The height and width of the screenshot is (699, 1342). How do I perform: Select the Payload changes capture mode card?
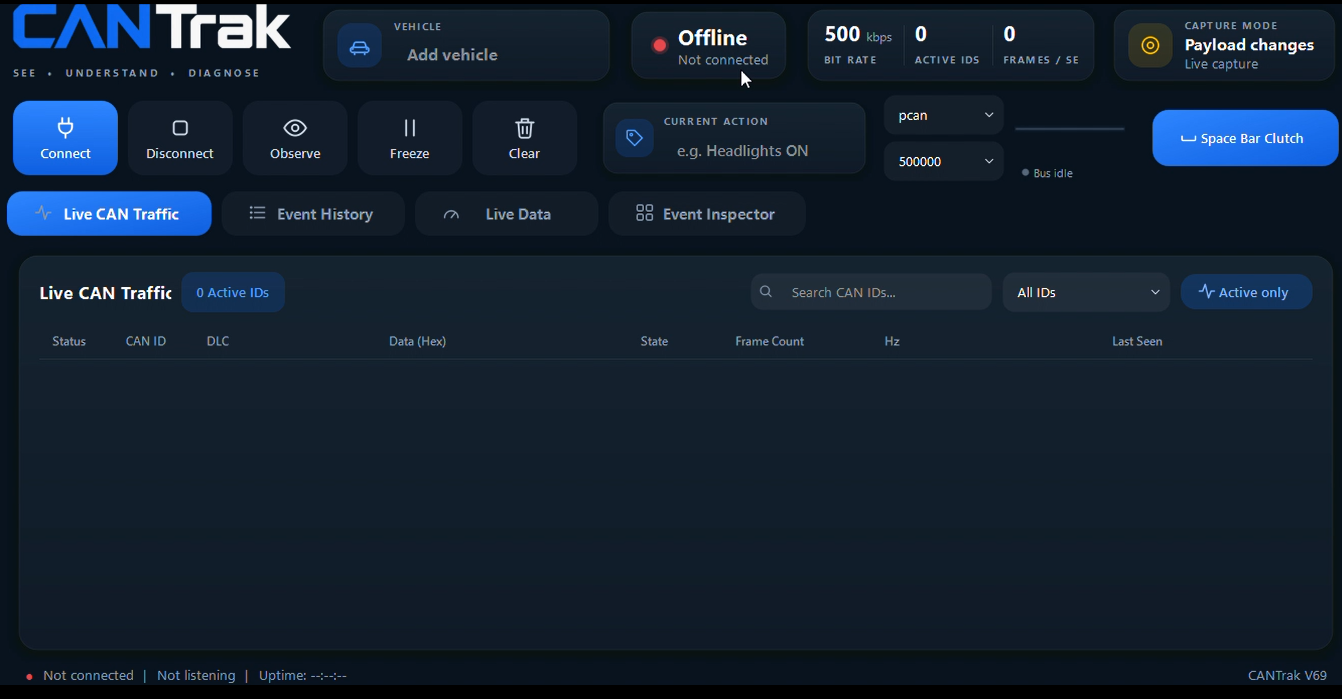tap(1225, 45)
